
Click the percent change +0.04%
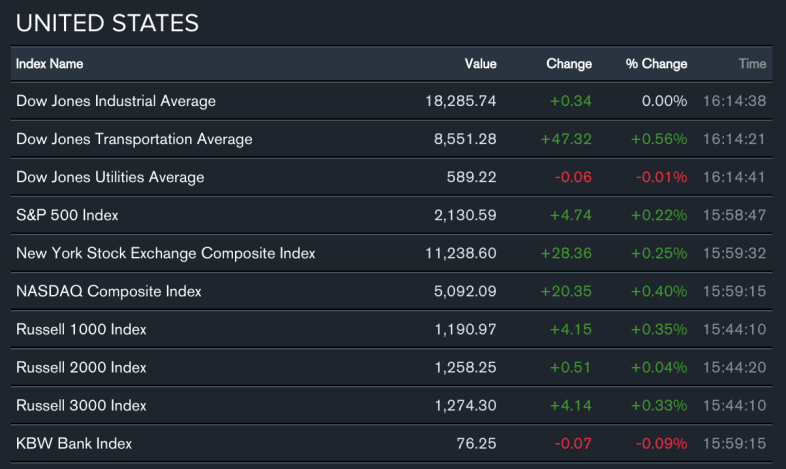coord(659,368)
